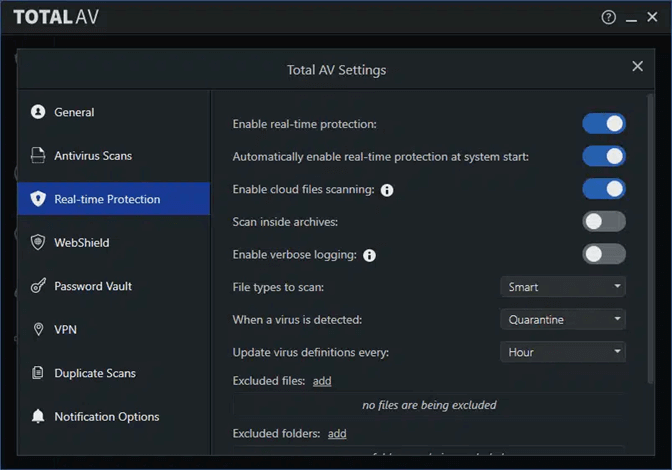Screen dimensions: 672x470
Task: Click add link for Excluded files
Action: (x=321, y=381)
